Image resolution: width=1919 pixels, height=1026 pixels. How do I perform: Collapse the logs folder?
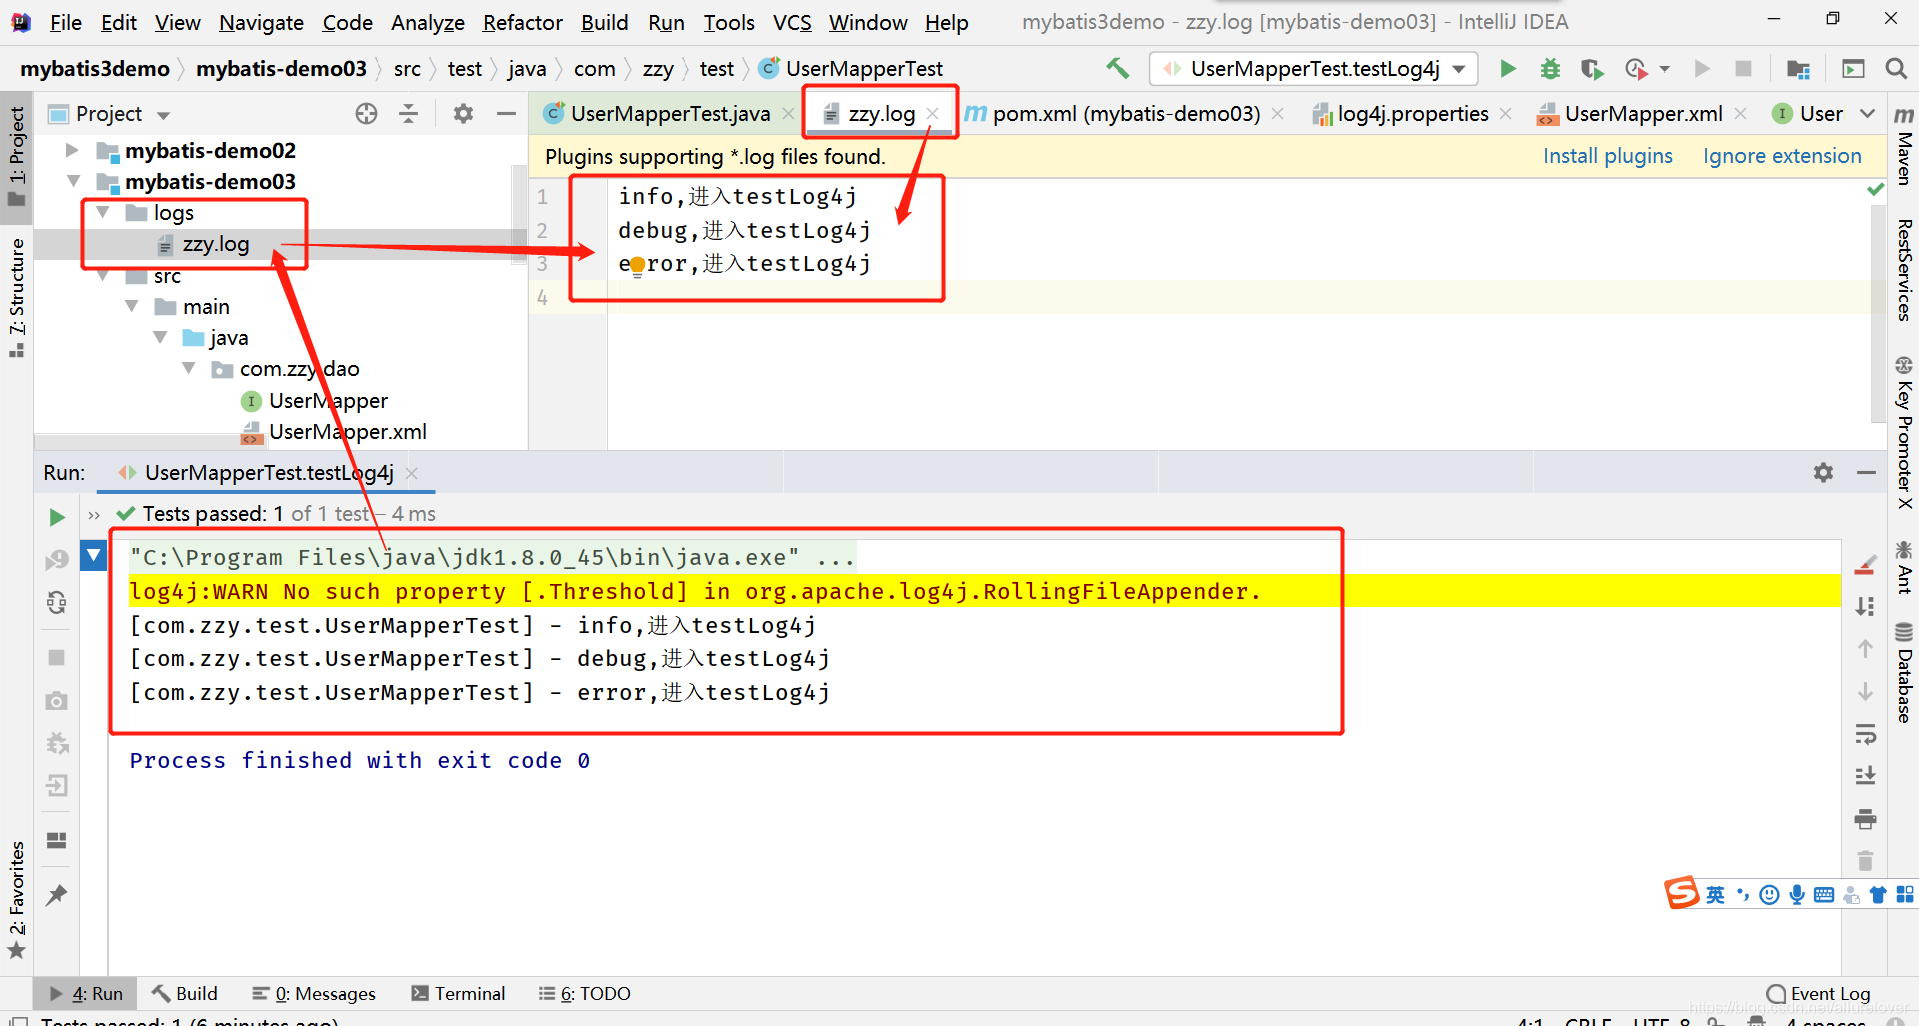(x=102, y=212)
